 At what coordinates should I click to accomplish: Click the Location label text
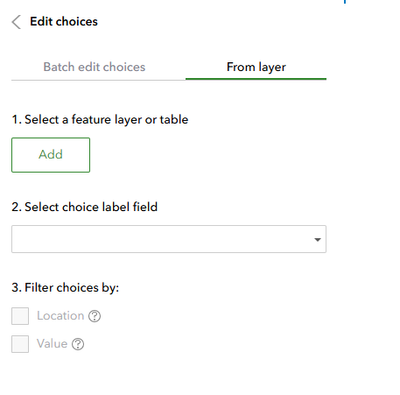pos(60,316)
